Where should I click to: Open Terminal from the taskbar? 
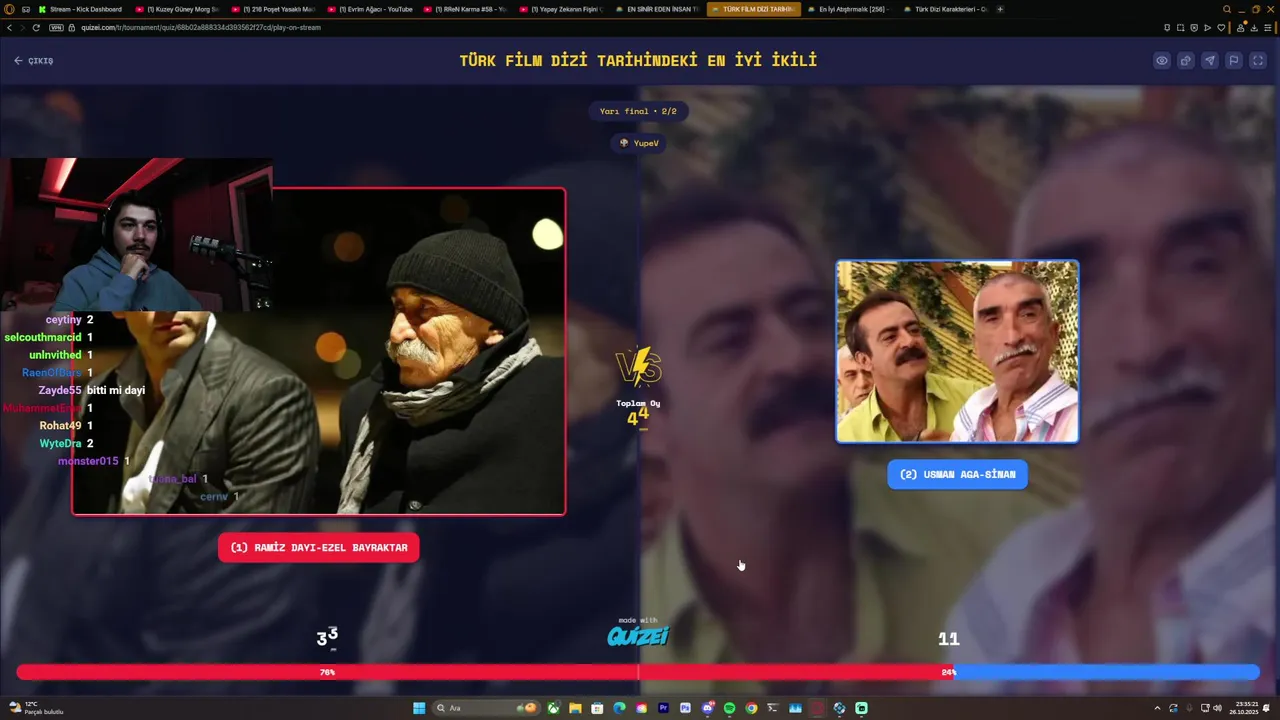(773, 708)
